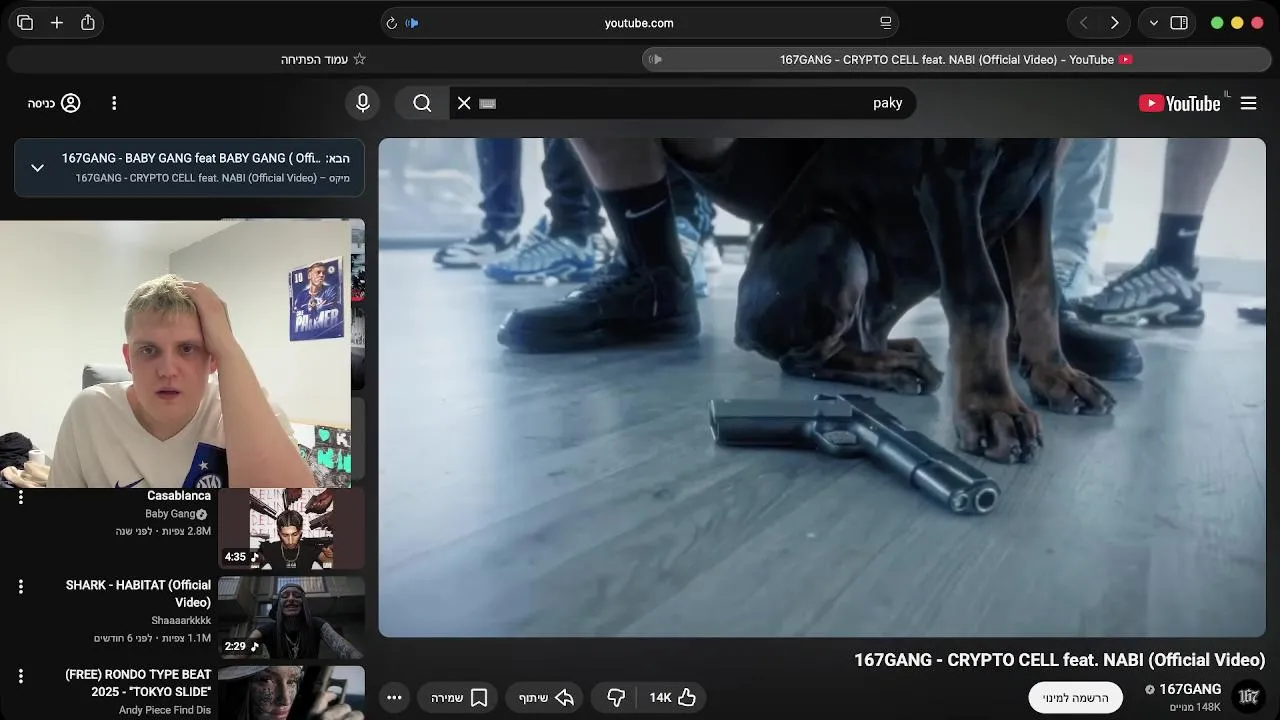Viewport: 1280px width, 720px height.
Task: Click the Shaaaarkkkk channel name
Action: [x=181, y=620]
